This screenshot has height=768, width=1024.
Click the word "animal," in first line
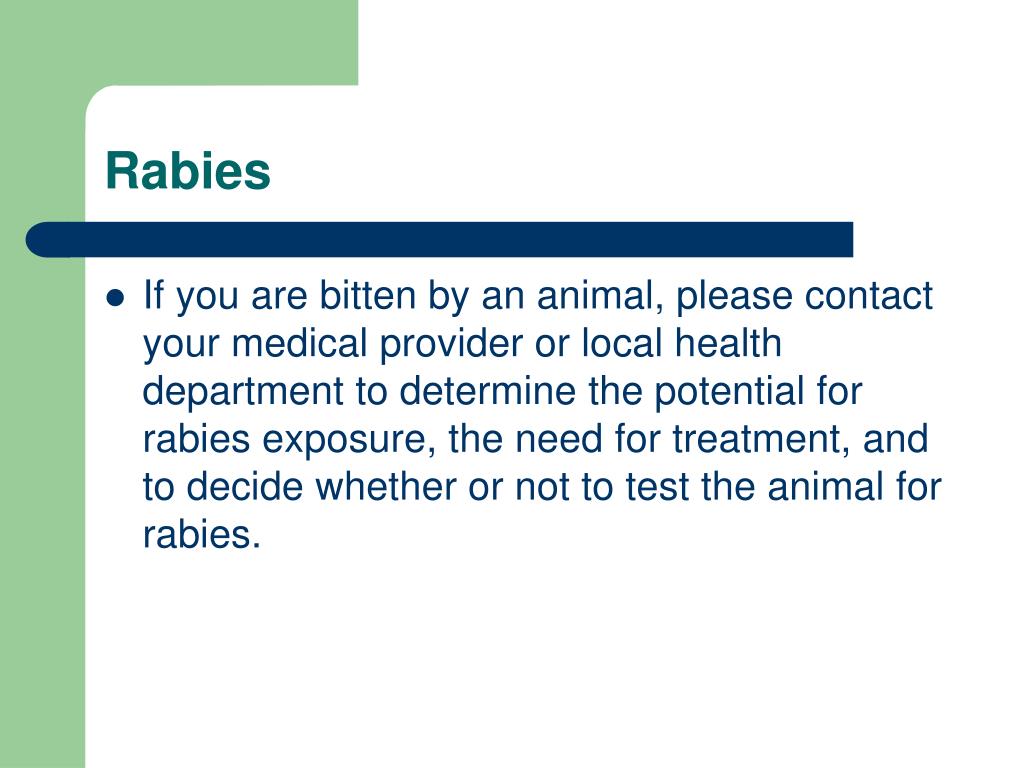596,296
